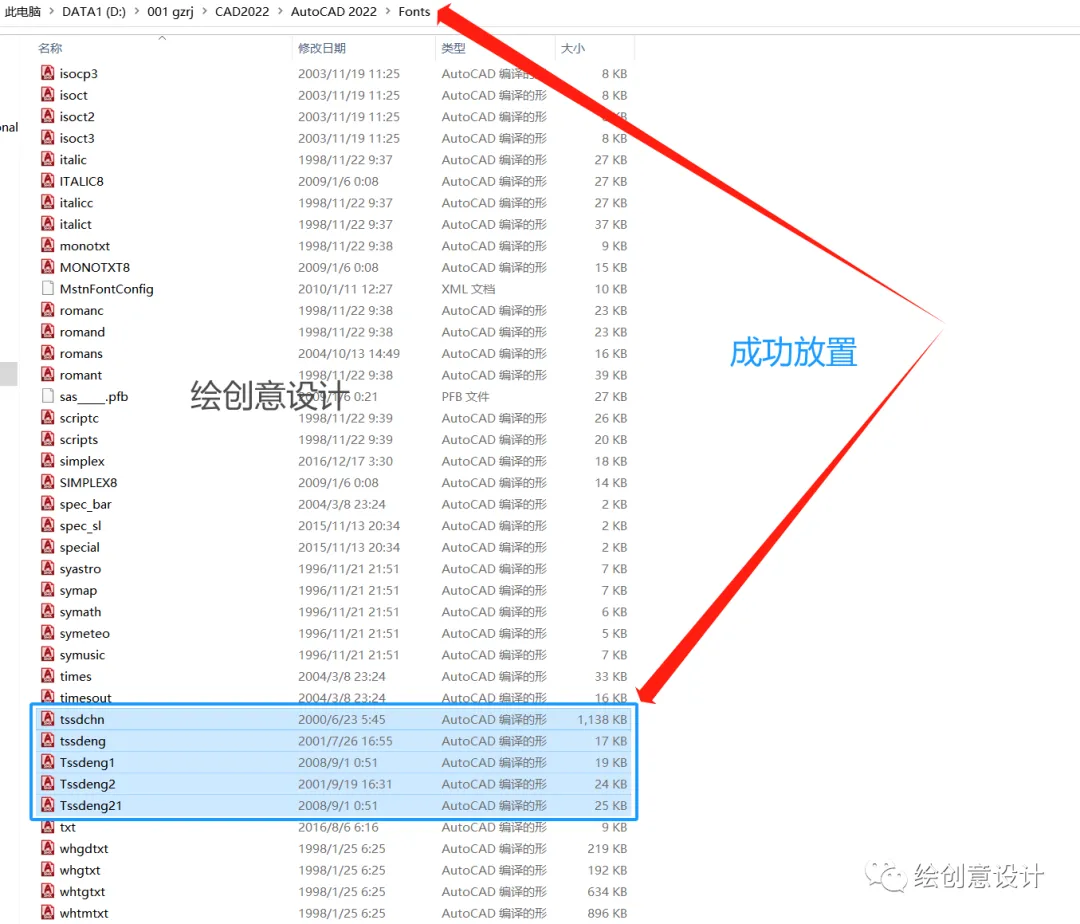1080x924 pixels.
Task: Select the file named Tssdeng2
Action: 87,784
